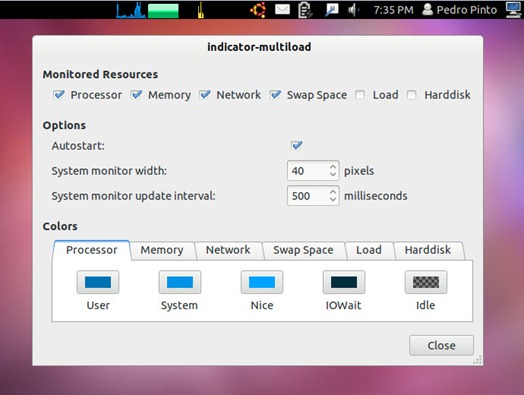Increase update interval with up arrow
Screen dimensions: 524x395
[333, 192]
